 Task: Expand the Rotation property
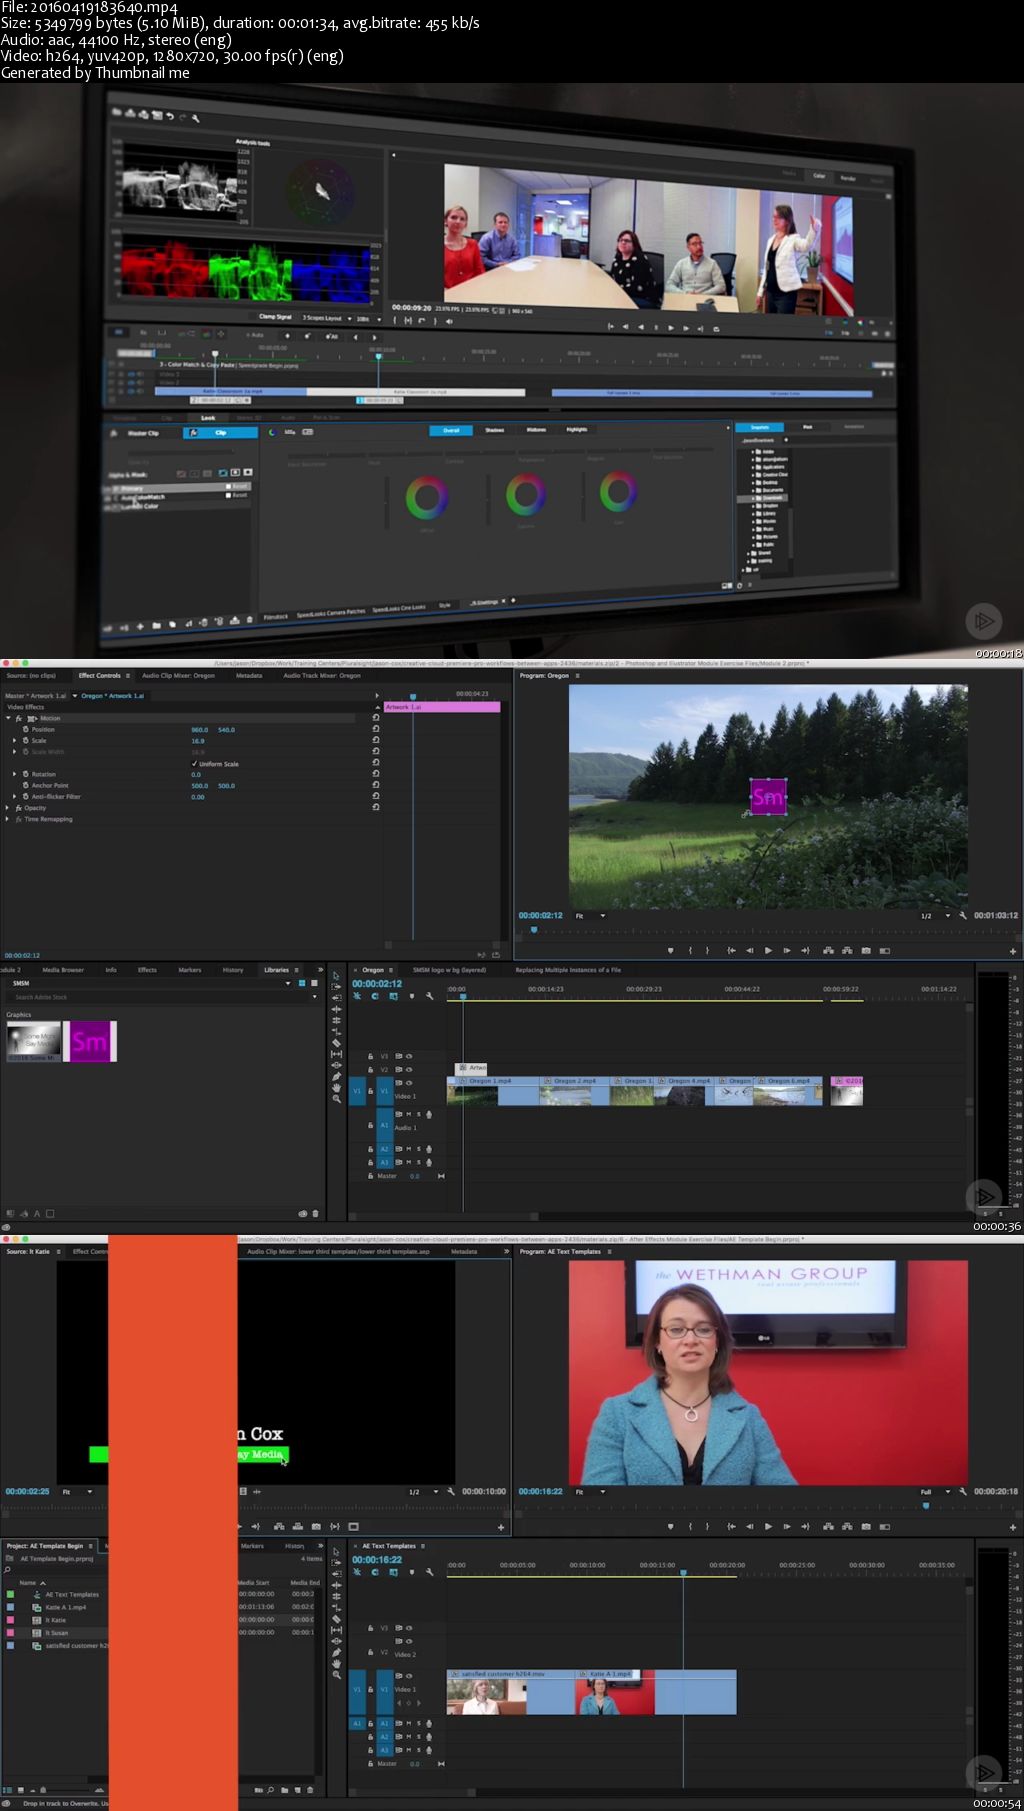(x=14, y=774)
